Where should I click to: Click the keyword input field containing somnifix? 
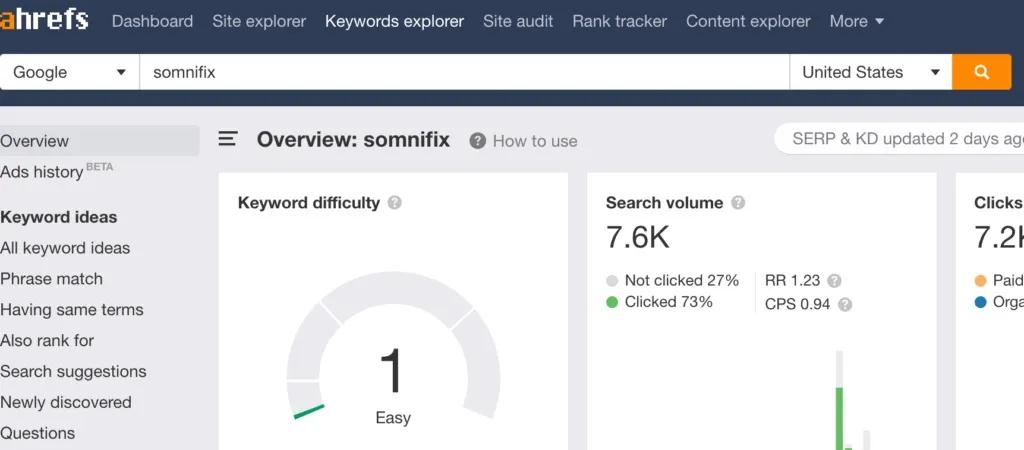(x=464, y=72)
